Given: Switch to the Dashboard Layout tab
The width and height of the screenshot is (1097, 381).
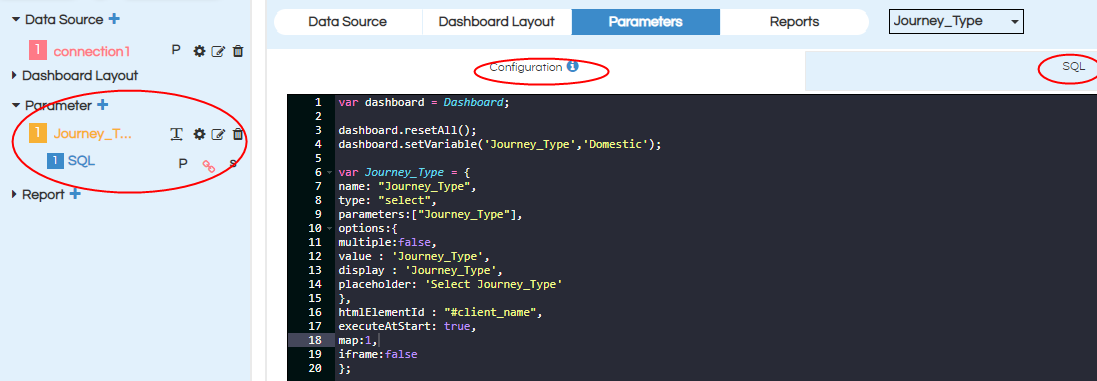Looking at the screenshot, I should pos(497,22).
